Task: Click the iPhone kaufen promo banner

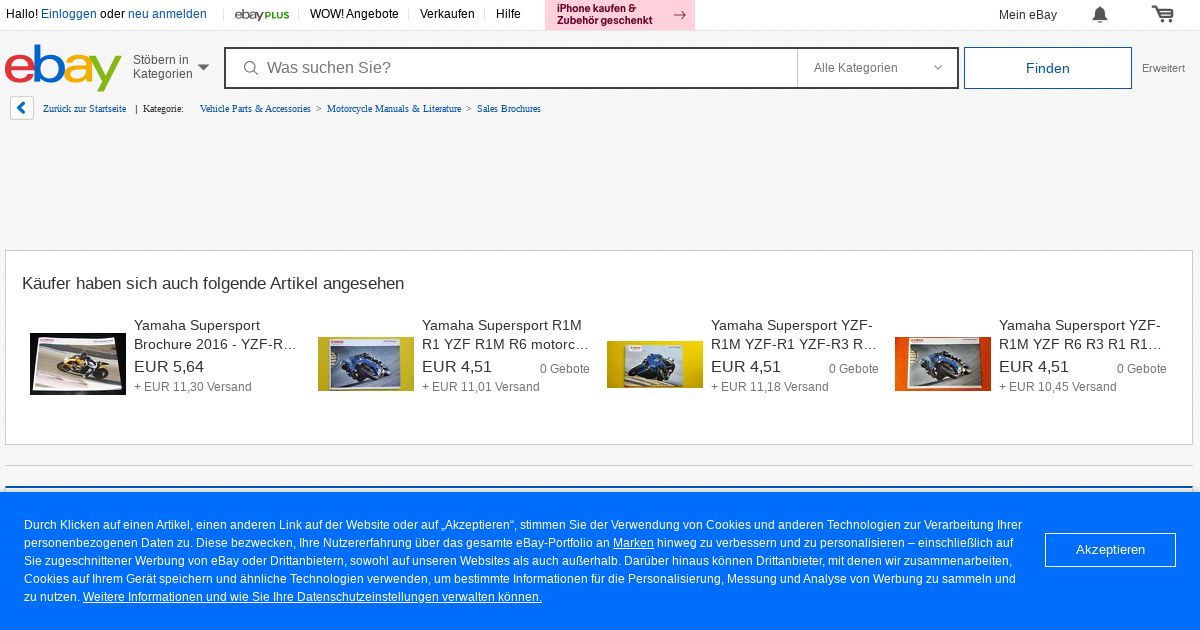Action: click(x=620, y=15)
